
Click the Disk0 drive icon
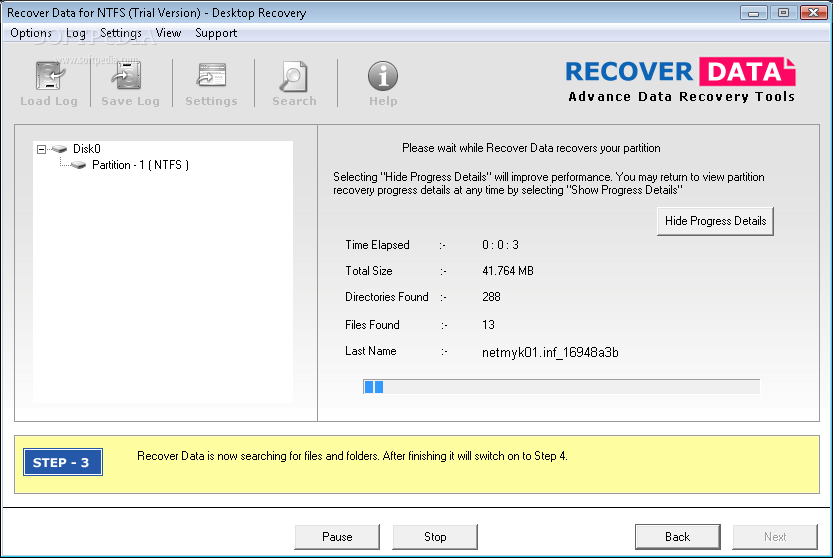[x=60, y=149]
